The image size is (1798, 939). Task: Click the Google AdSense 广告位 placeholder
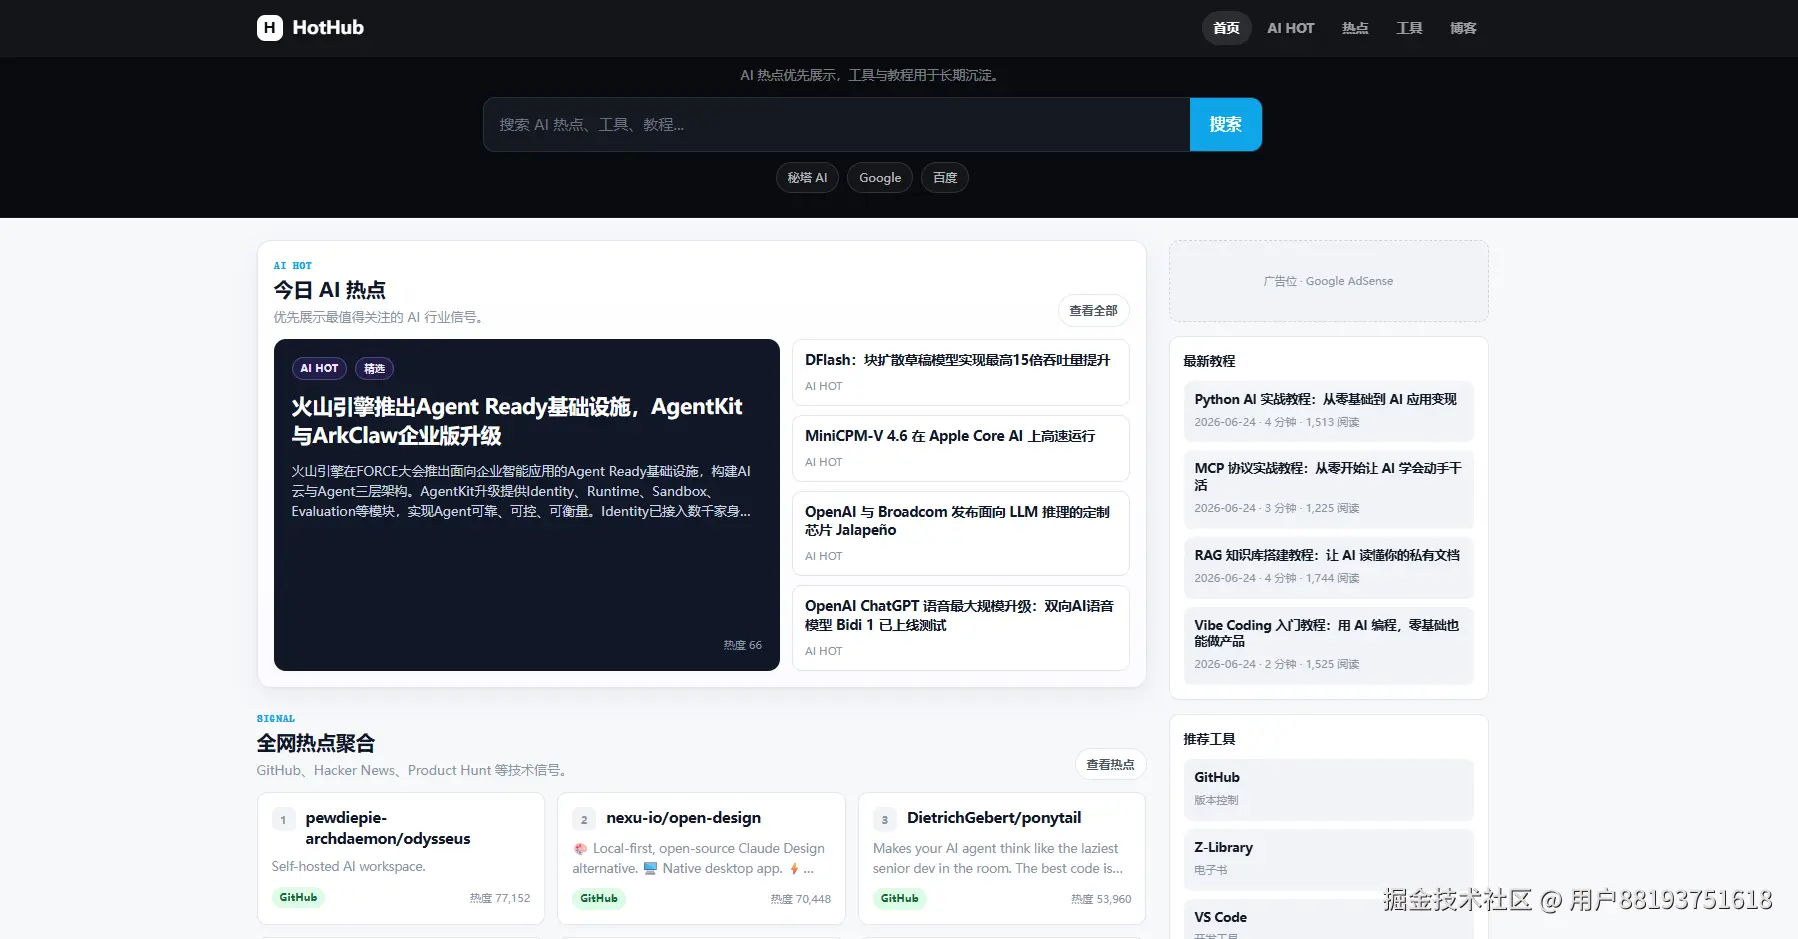[x=1328, y=281]
